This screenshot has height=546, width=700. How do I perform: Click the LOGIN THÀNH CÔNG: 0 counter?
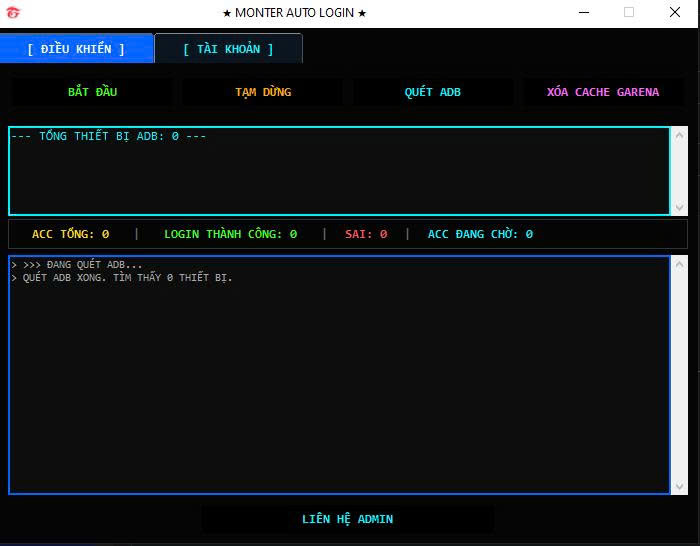pyautogui.click(x=230, y=234)
